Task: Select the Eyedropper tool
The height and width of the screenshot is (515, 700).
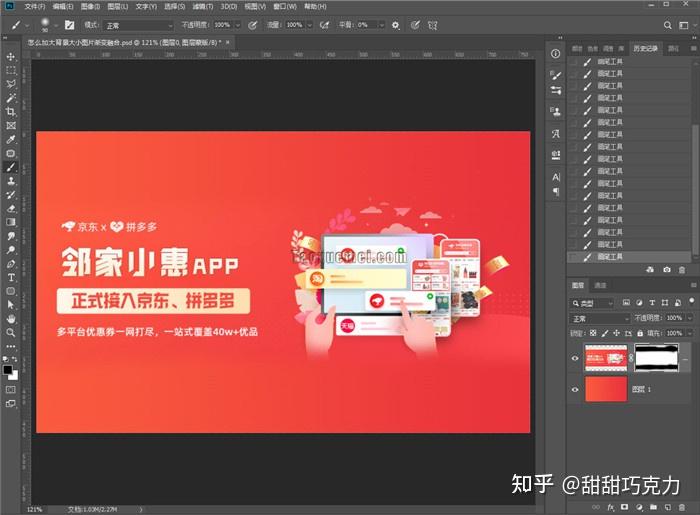Action: coord(11,139)
